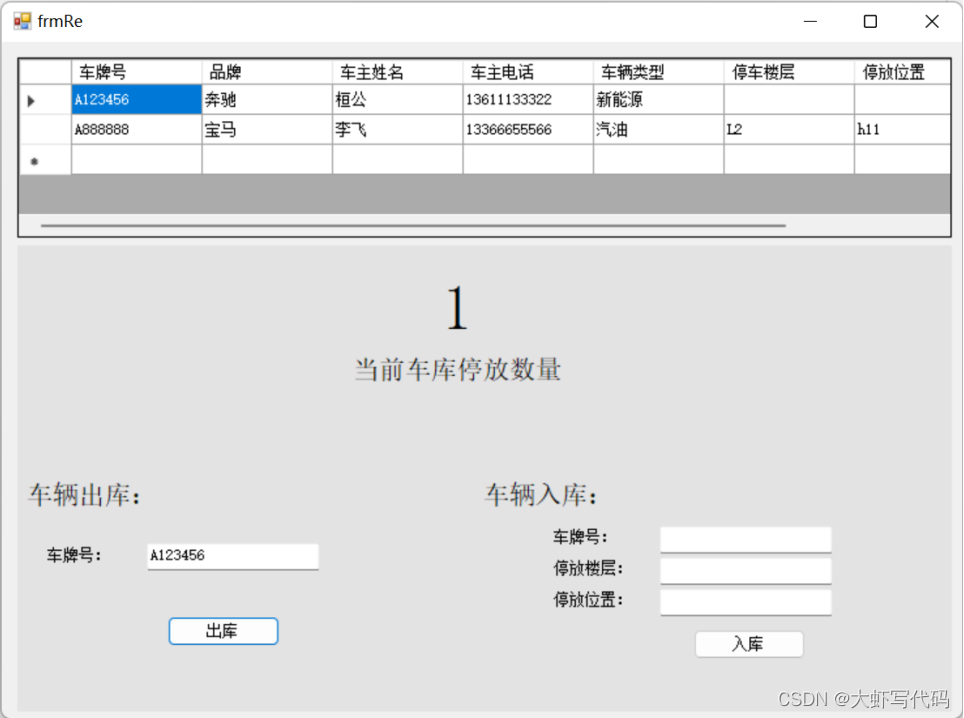Screen dimensions: 964x718
Task: Click the 宝马 brand cell
Action: (x=267, y=130)
